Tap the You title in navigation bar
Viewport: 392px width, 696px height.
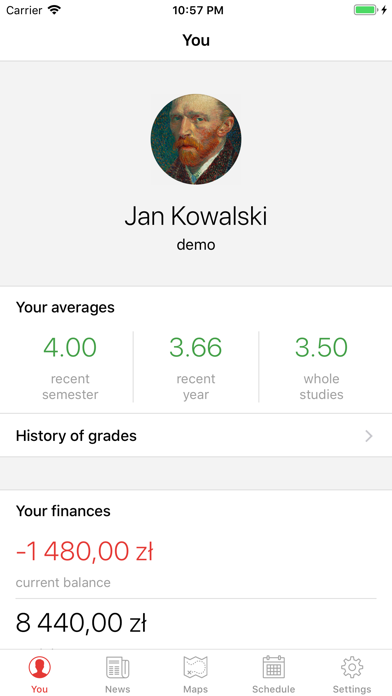(x=196, y=40)
